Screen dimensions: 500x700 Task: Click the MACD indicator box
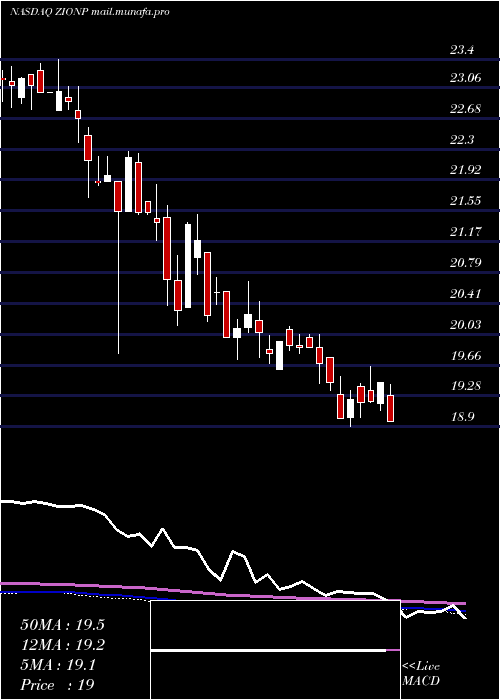click(275, 650)
